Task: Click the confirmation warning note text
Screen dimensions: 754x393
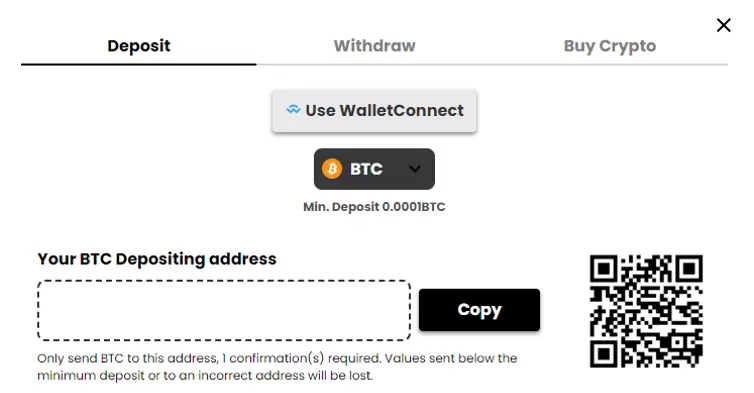Action: [x=277, y=367]
